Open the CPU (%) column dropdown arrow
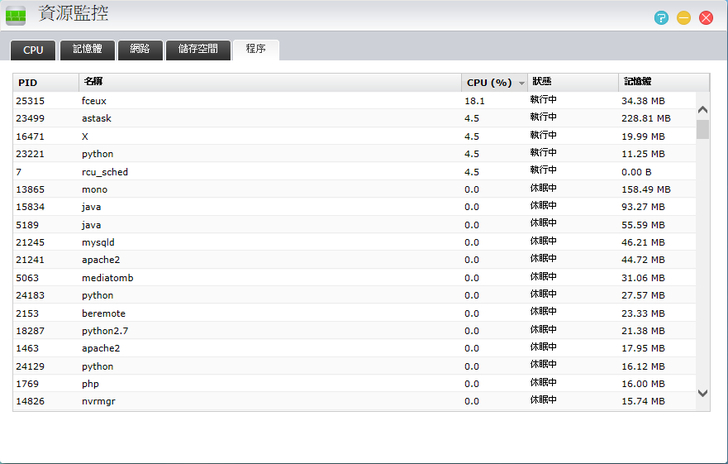This screenshot has height=464, width=728. [521, 83]
